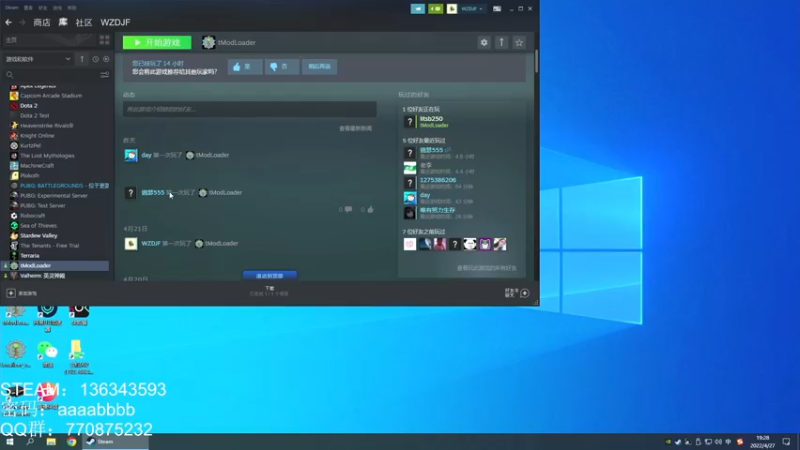Viewport: 800px width, 450px height.
Task: Open Windows Start menu
Action: [x=10, y=442]
